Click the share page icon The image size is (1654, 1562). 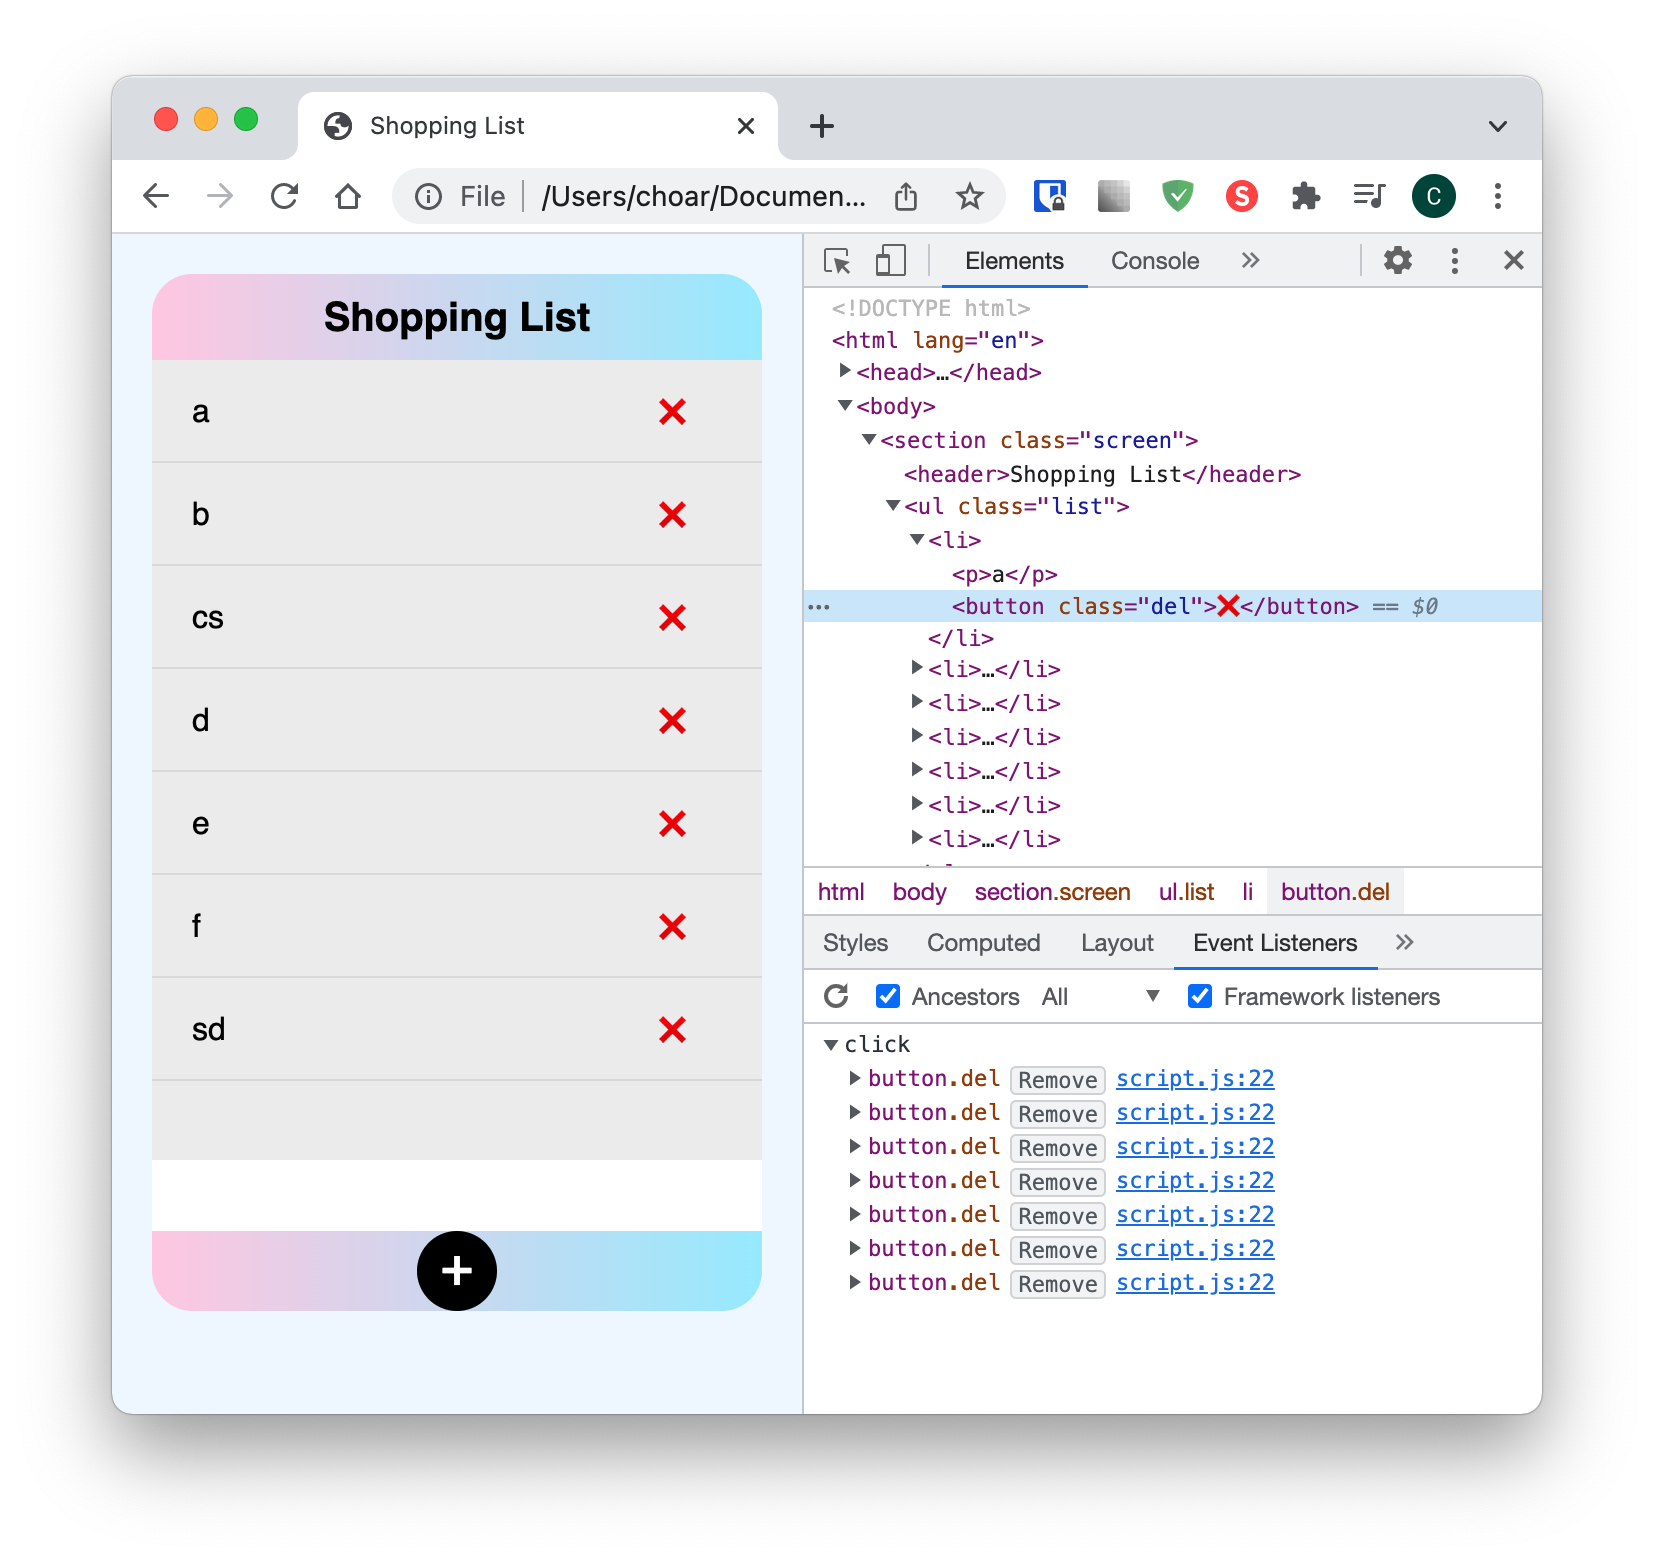pyautogui.click(x=906, y=197)
